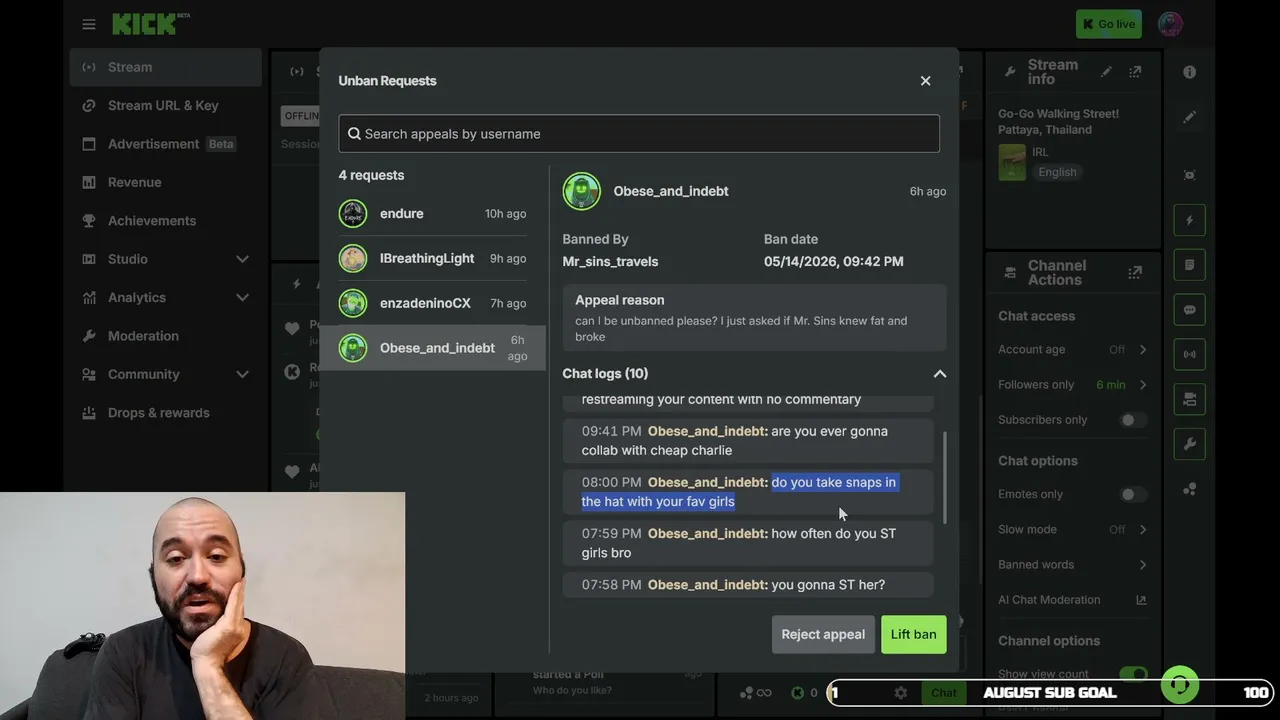
Task: Click the chat settings gear icon
Action: tap(900, 692)
